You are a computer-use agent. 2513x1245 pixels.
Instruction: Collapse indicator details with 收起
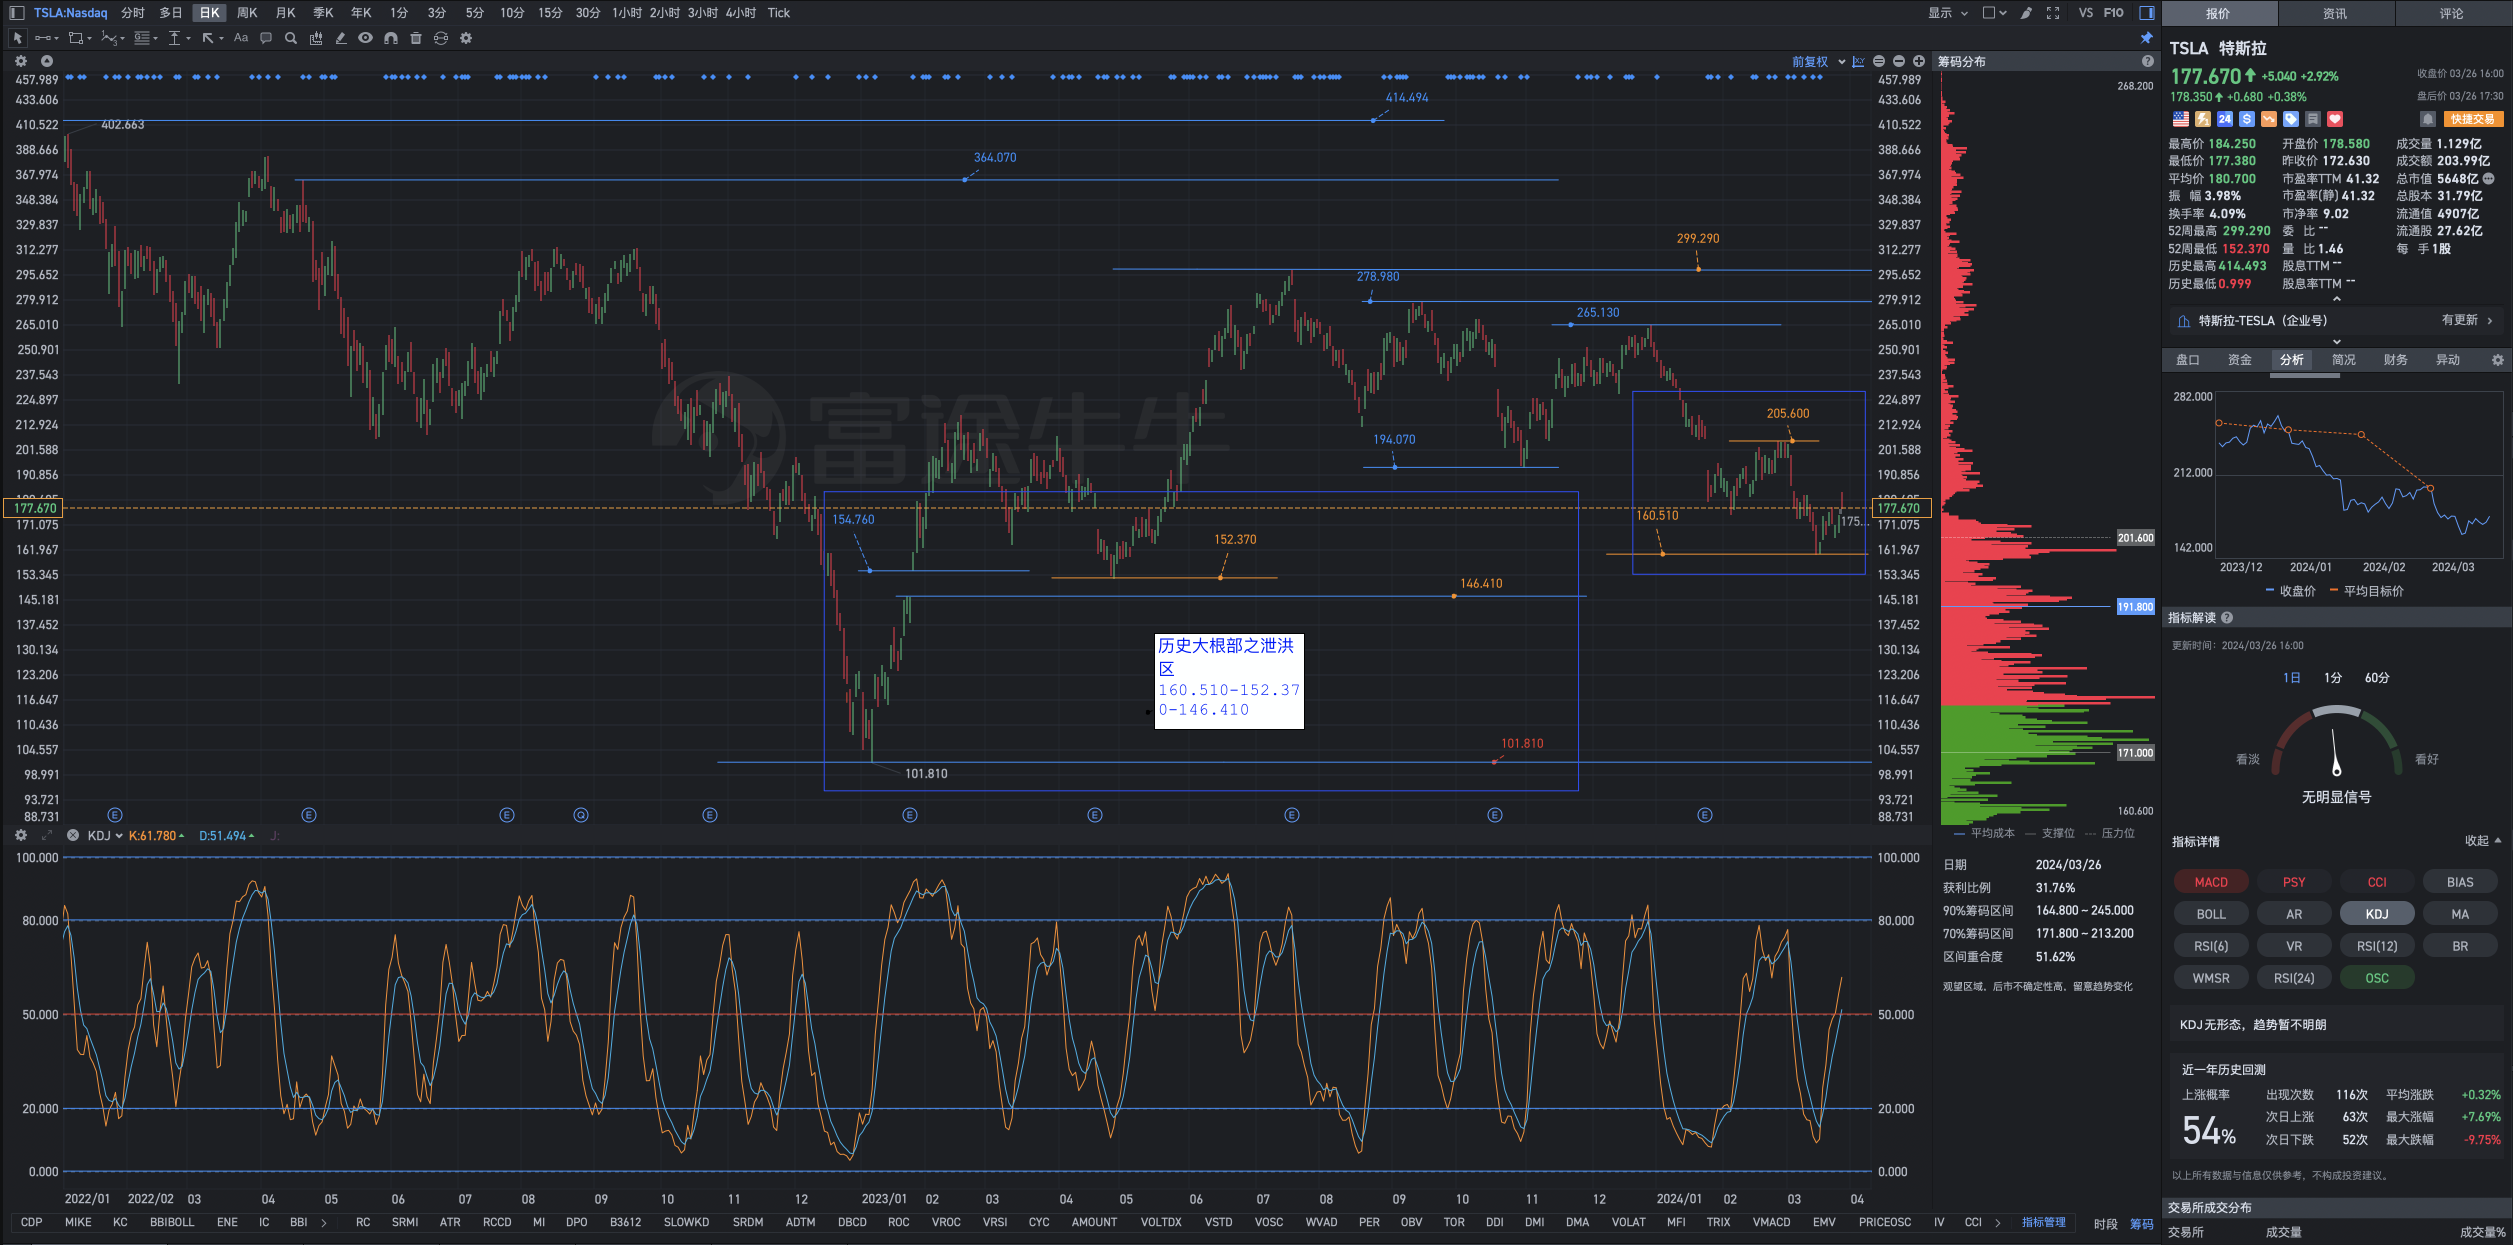[x=2483, y=841]
